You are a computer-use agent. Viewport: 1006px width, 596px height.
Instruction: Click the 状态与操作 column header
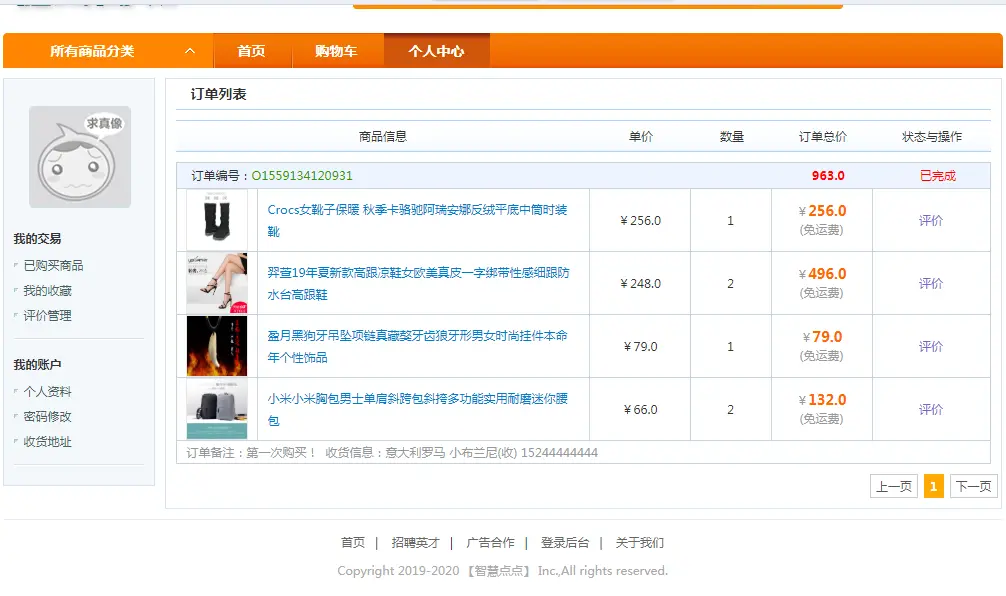932,137
